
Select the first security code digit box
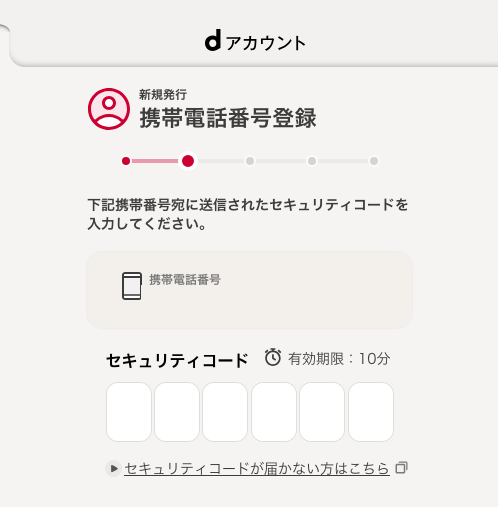[129, 412]
